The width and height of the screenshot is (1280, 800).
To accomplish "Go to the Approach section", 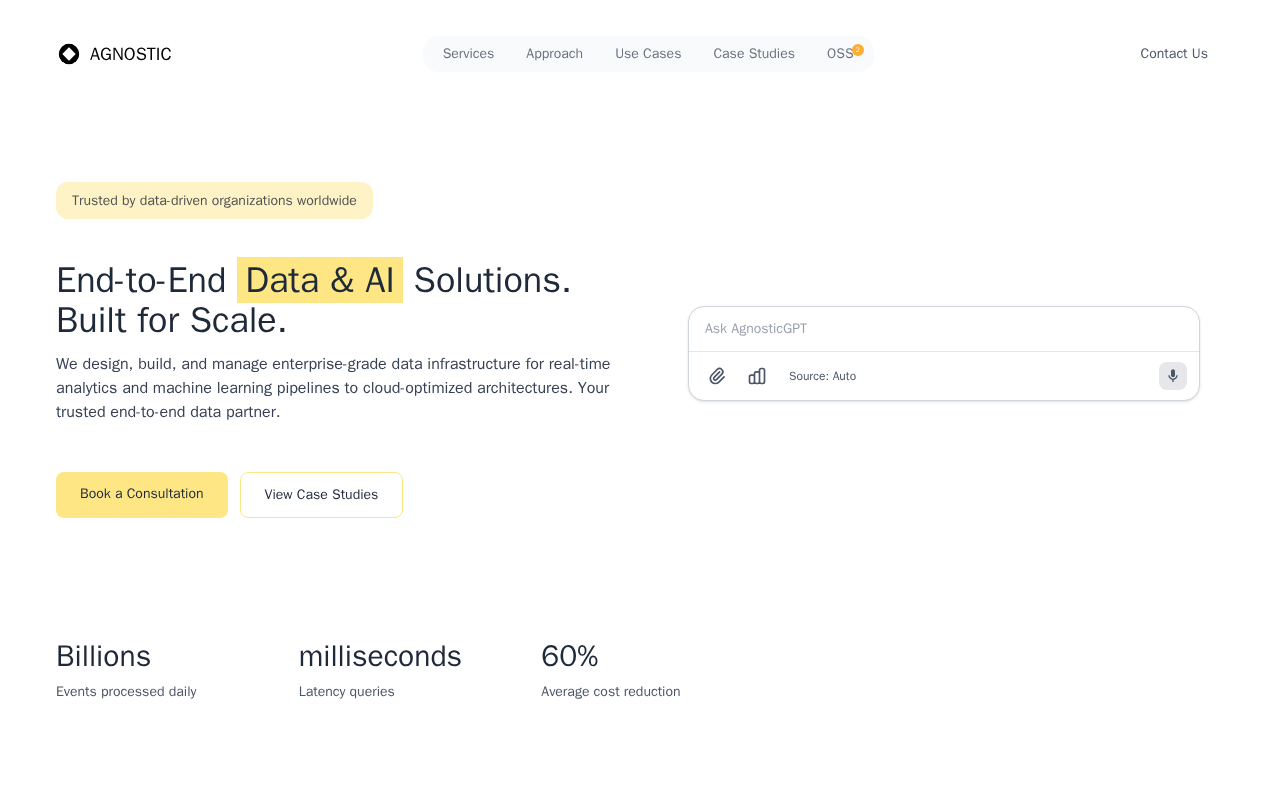I will tap(554, 54).
